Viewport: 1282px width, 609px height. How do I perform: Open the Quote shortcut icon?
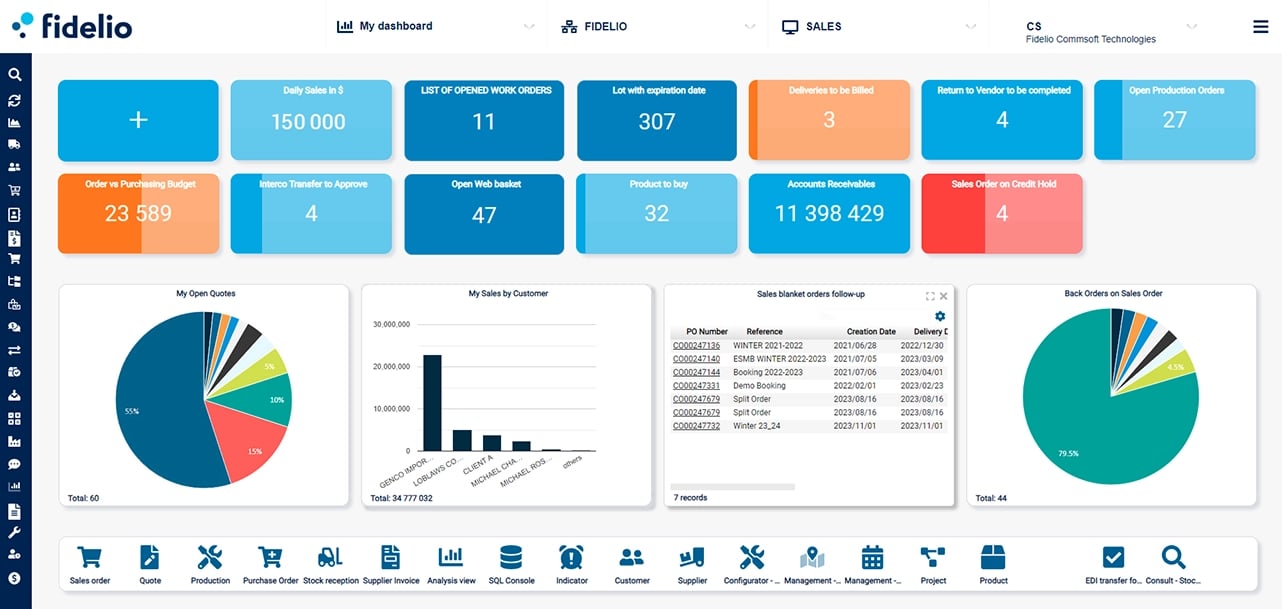150,557
